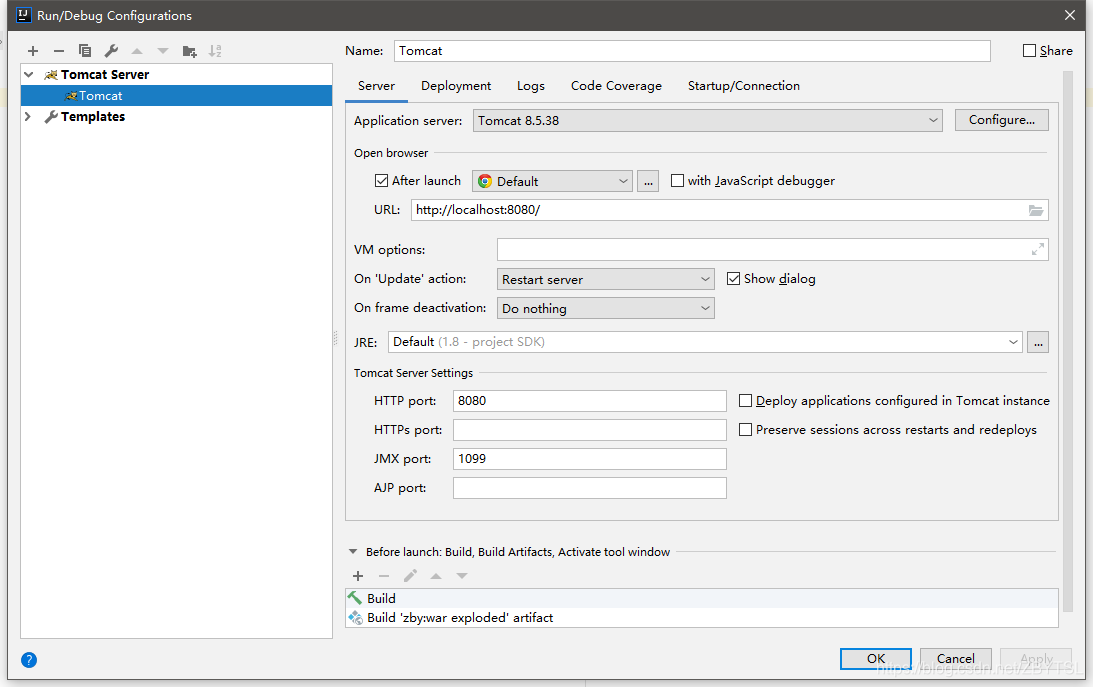
Task: Copy configuration icon in toolbar
Action: pyautogui.click(x=85, y=51)
